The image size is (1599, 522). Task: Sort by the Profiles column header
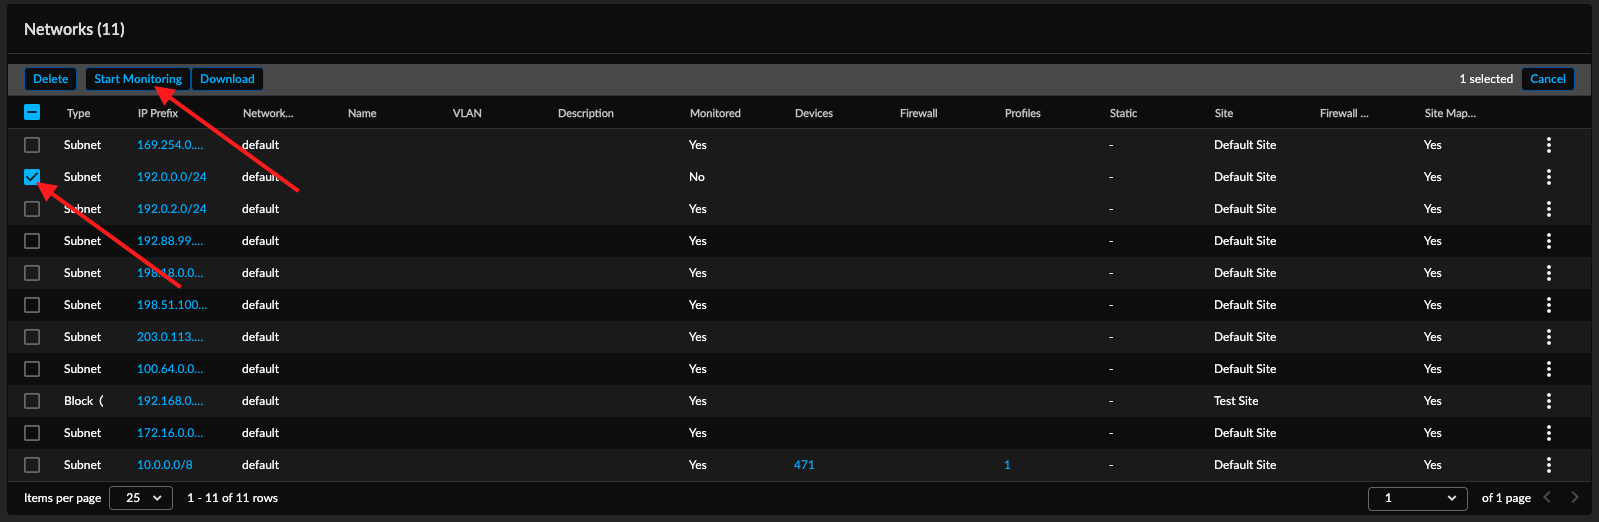[1023, 113]
